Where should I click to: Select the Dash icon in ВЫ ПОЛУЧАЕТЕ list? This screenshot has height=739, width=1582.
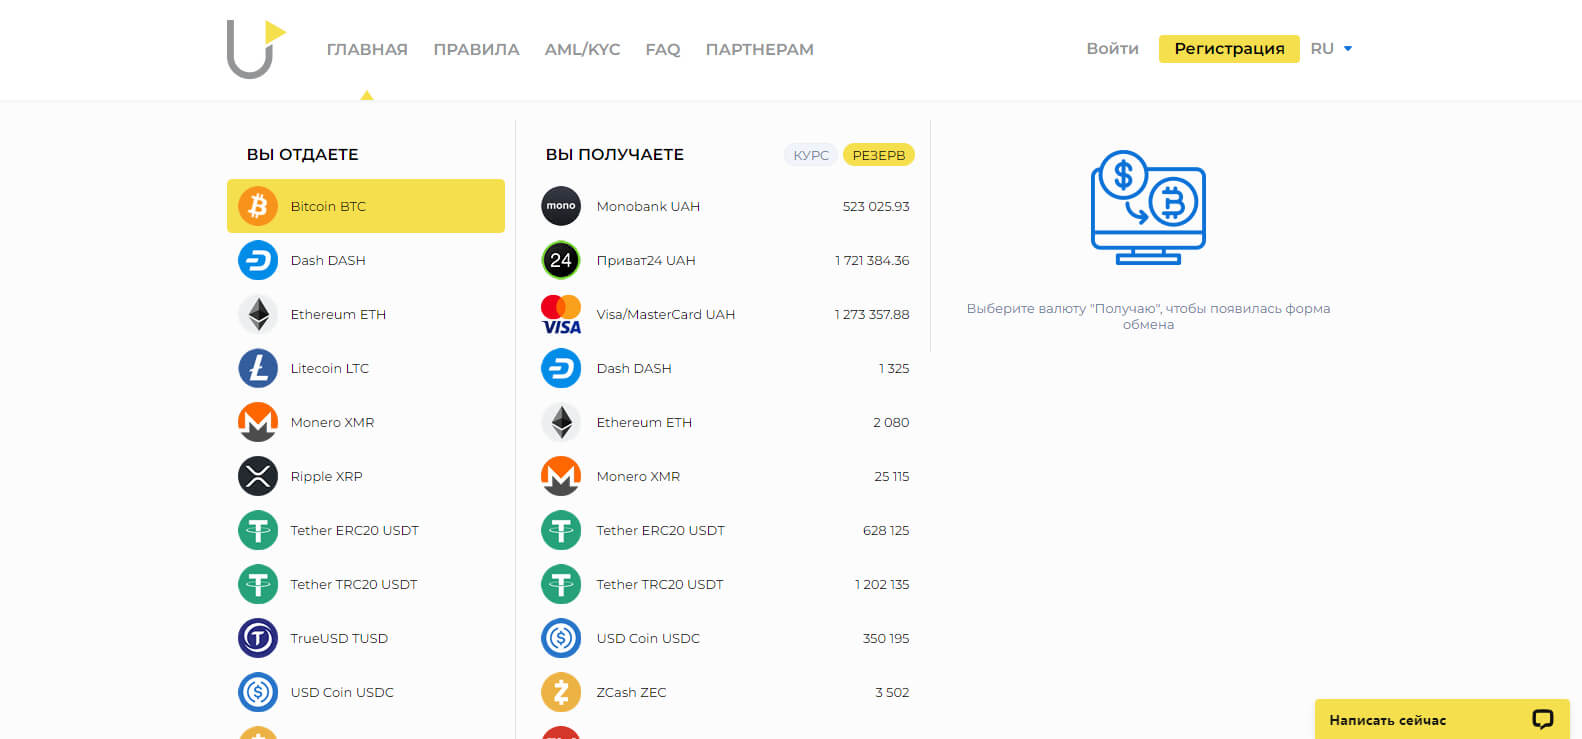[561, 368]
